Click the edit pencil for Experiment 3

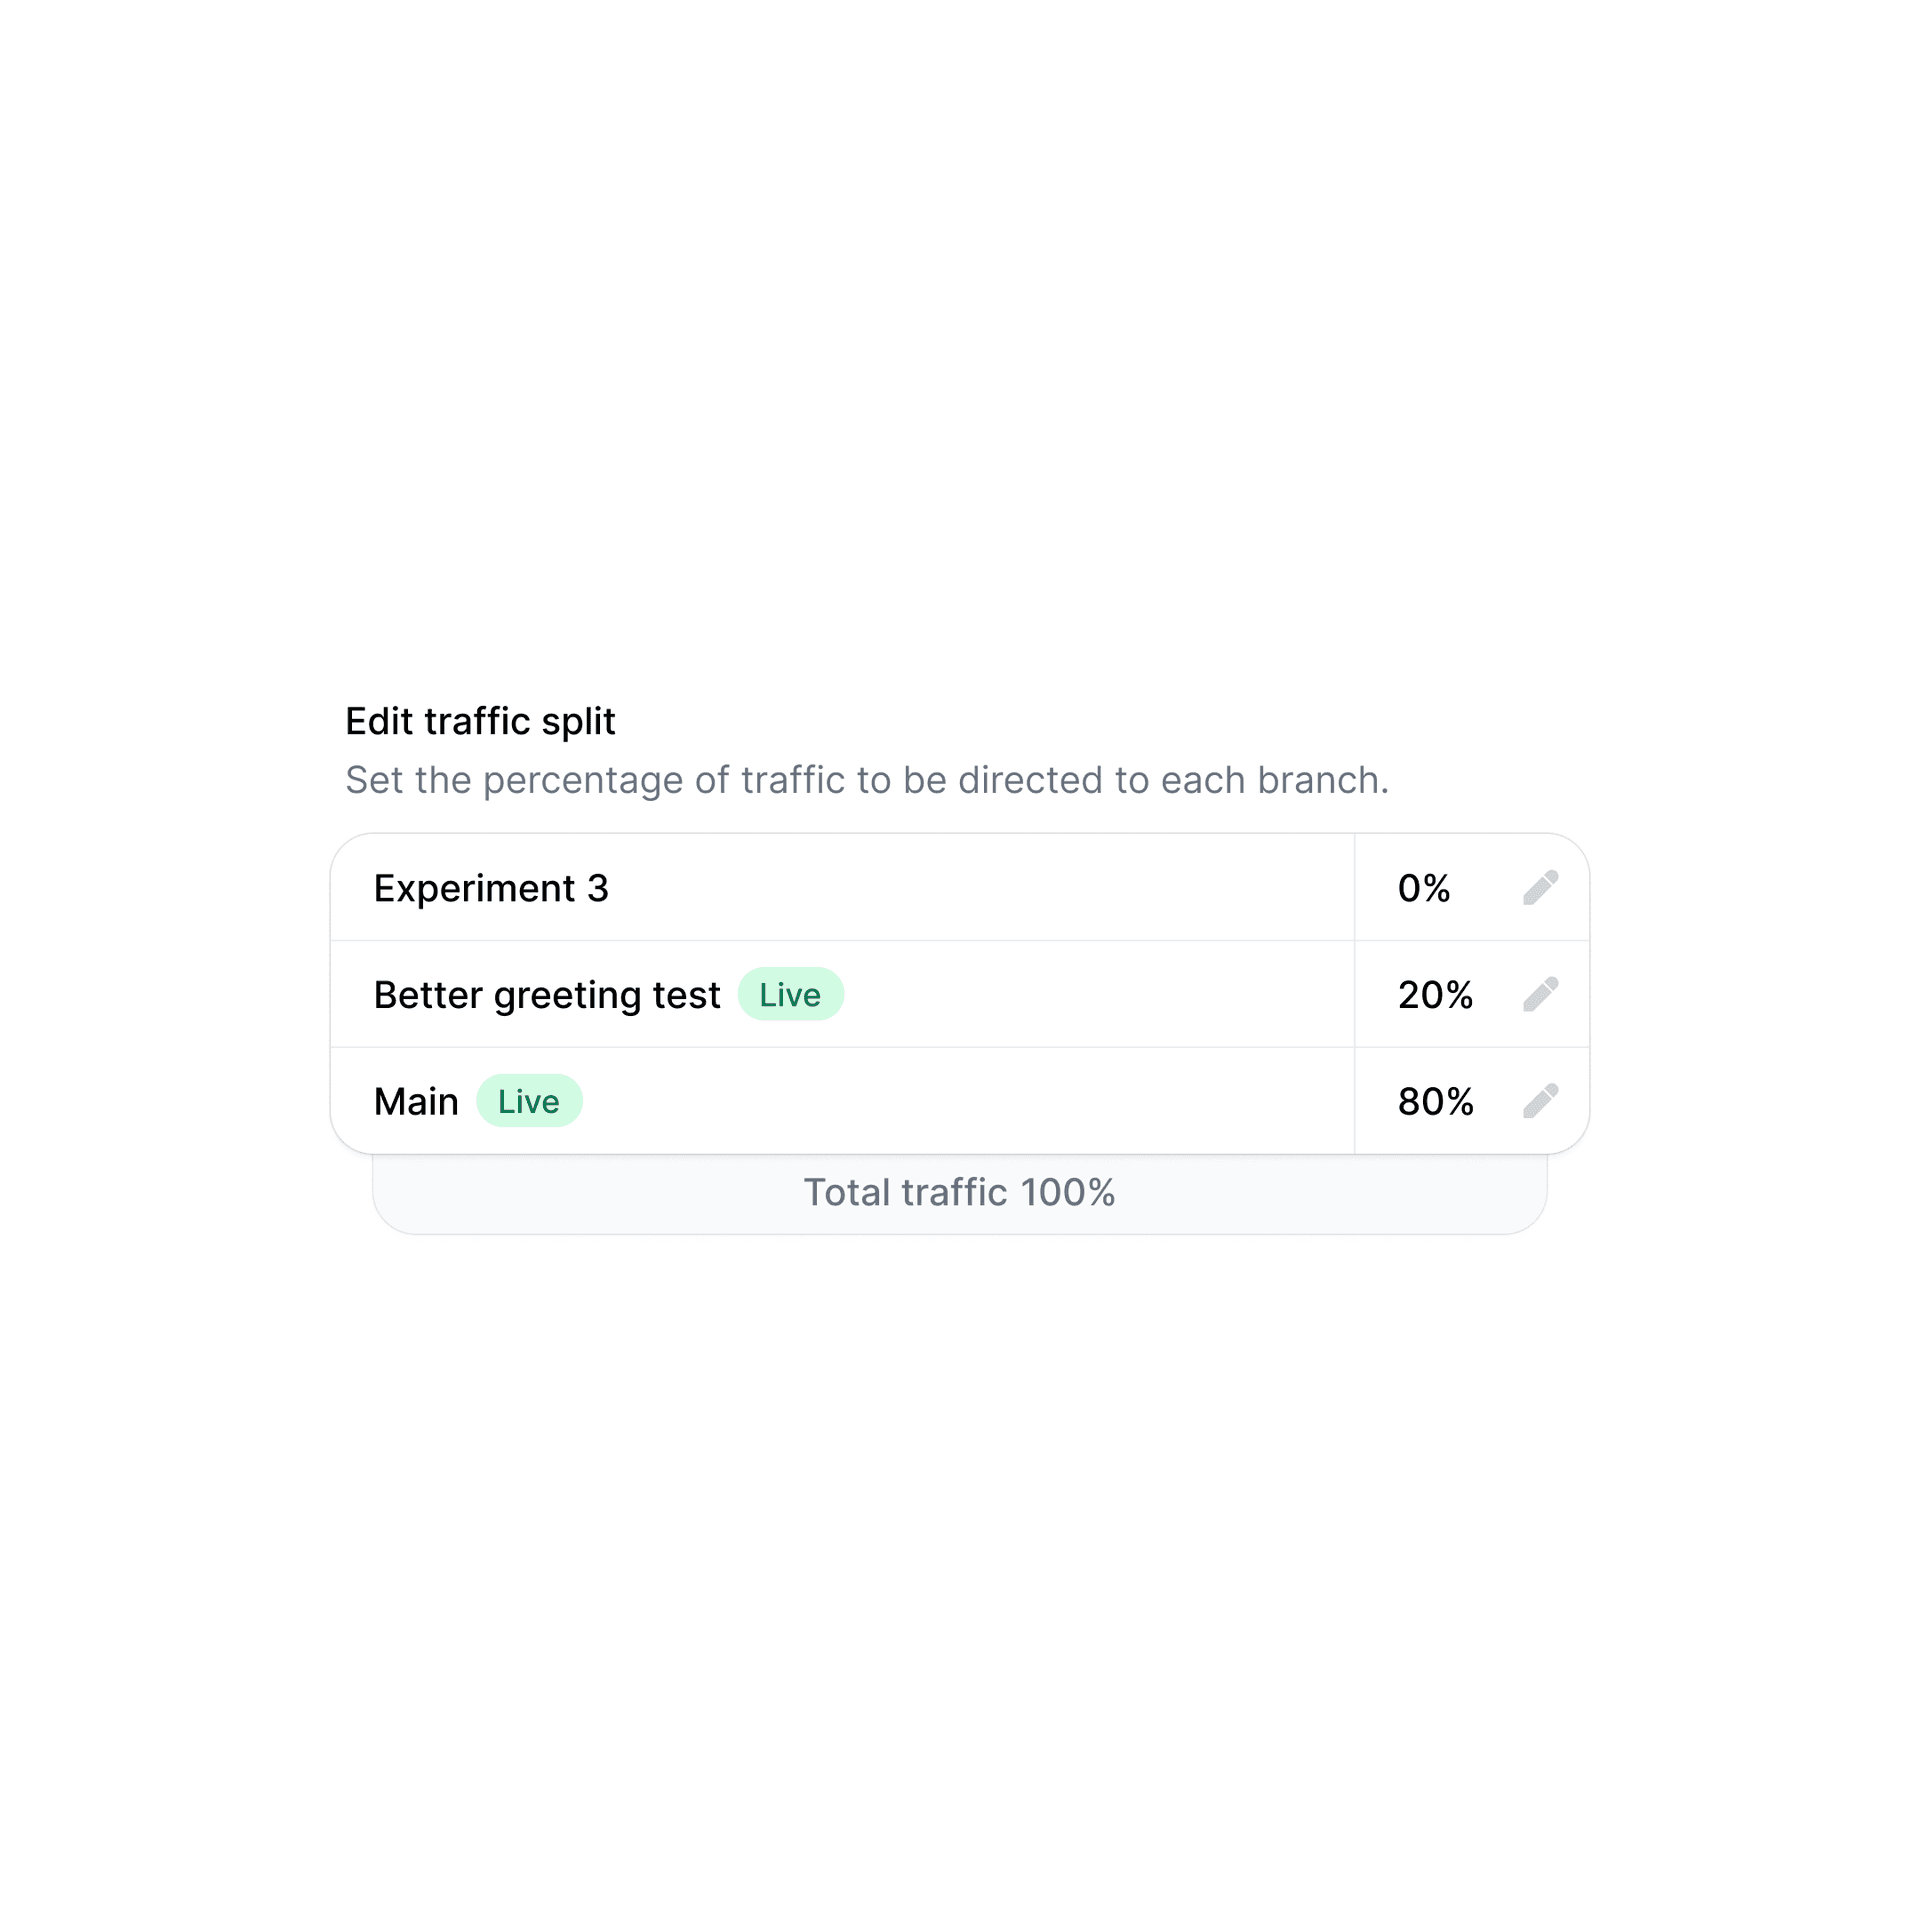[x=1540, y=887]
